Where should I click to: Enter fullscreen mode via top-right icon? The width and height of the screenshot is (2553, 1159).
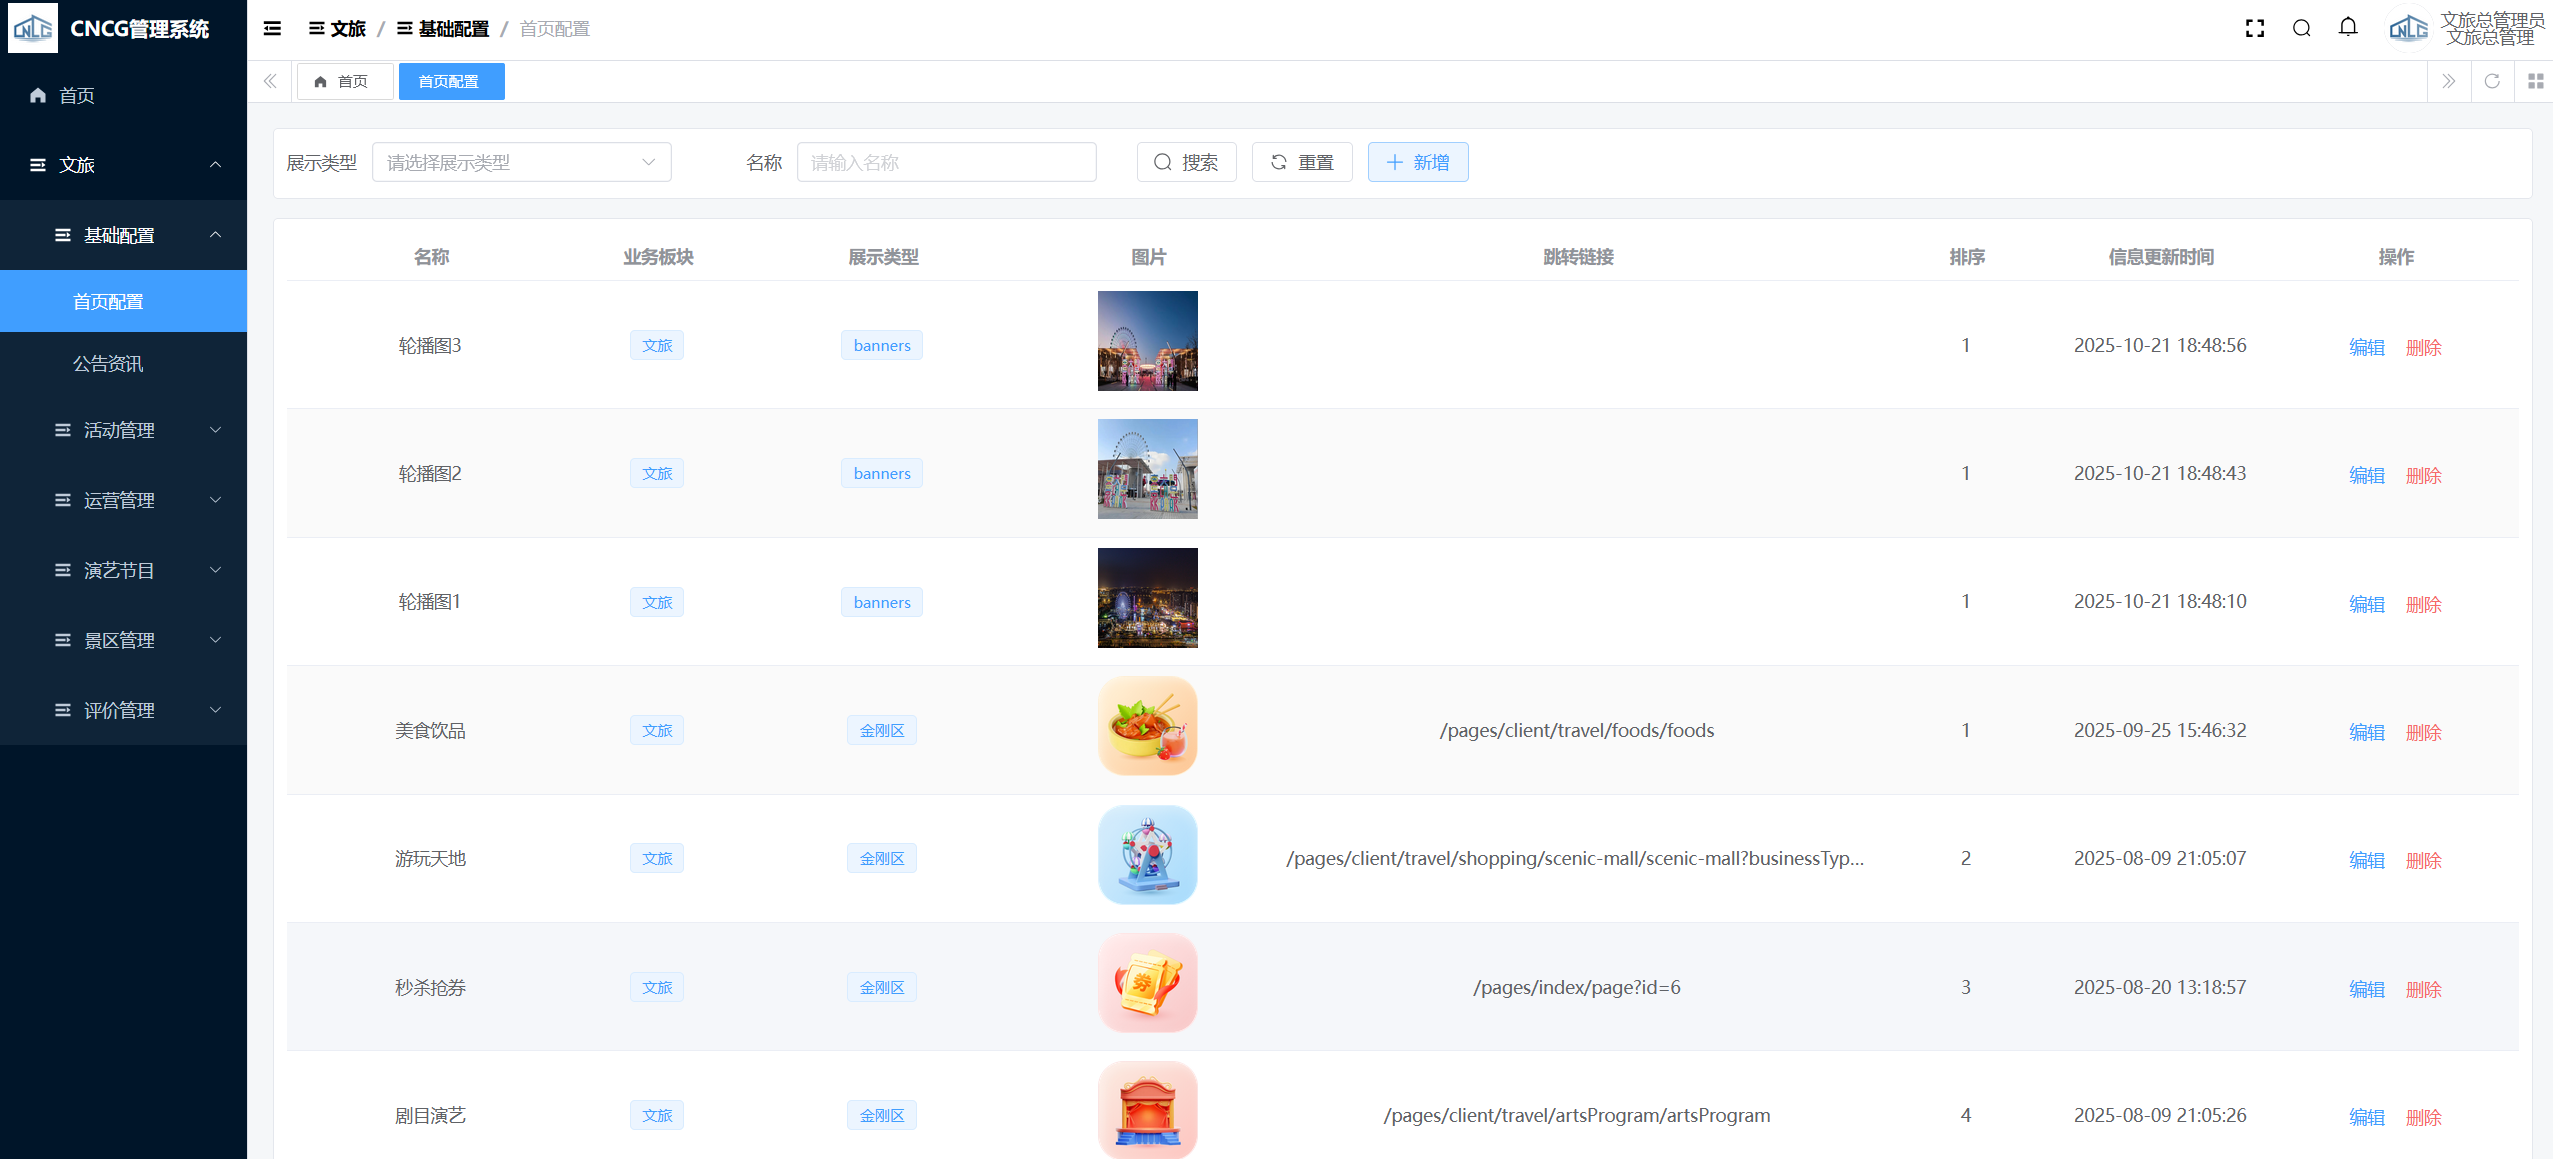[x=2254, y=28]
